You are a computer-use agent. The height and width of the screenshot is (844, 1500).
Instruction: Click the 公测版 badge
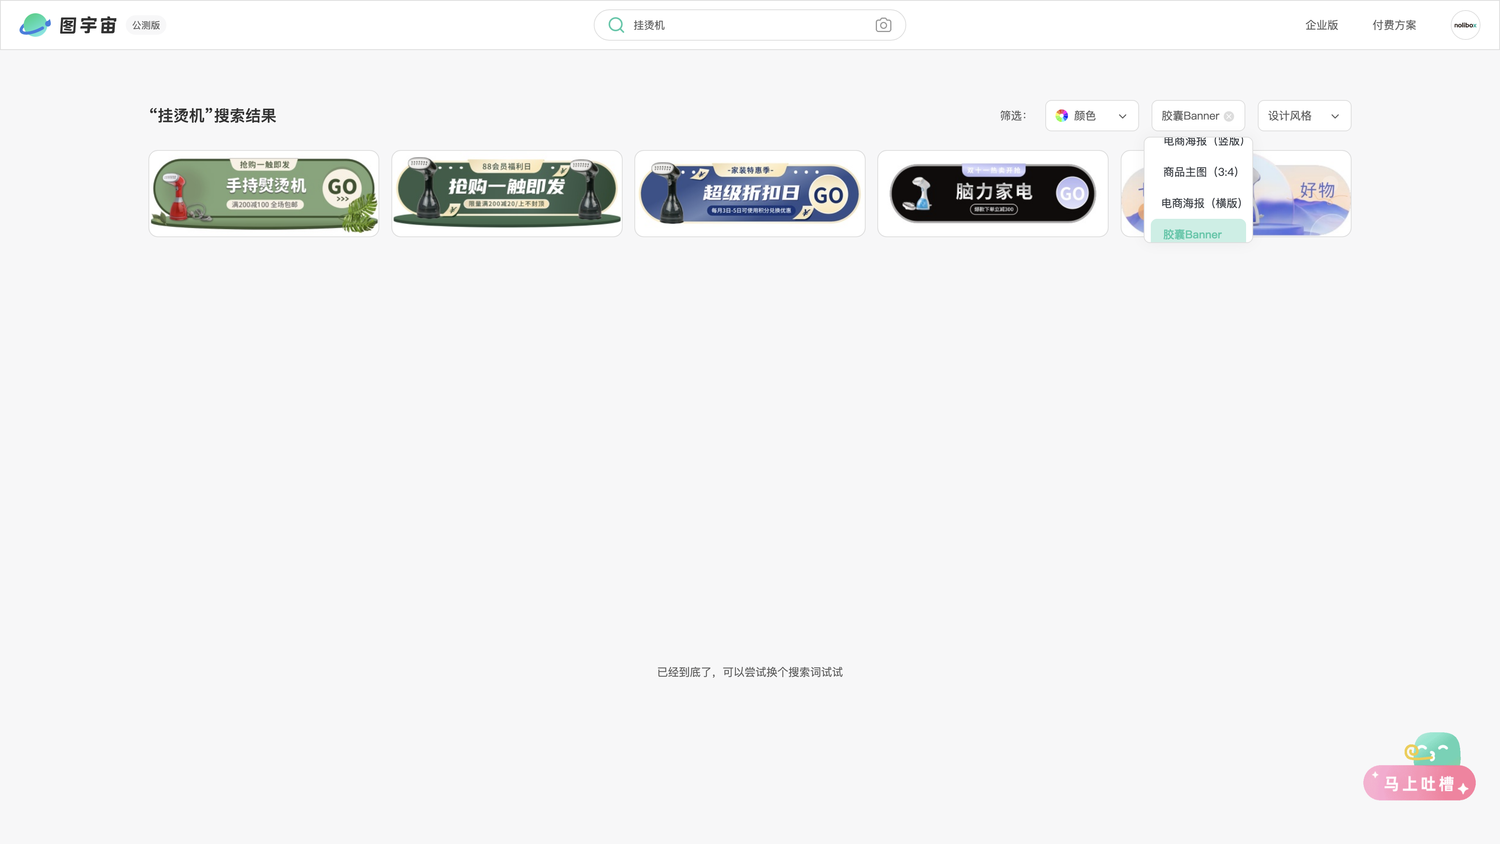tap(146, 25)
